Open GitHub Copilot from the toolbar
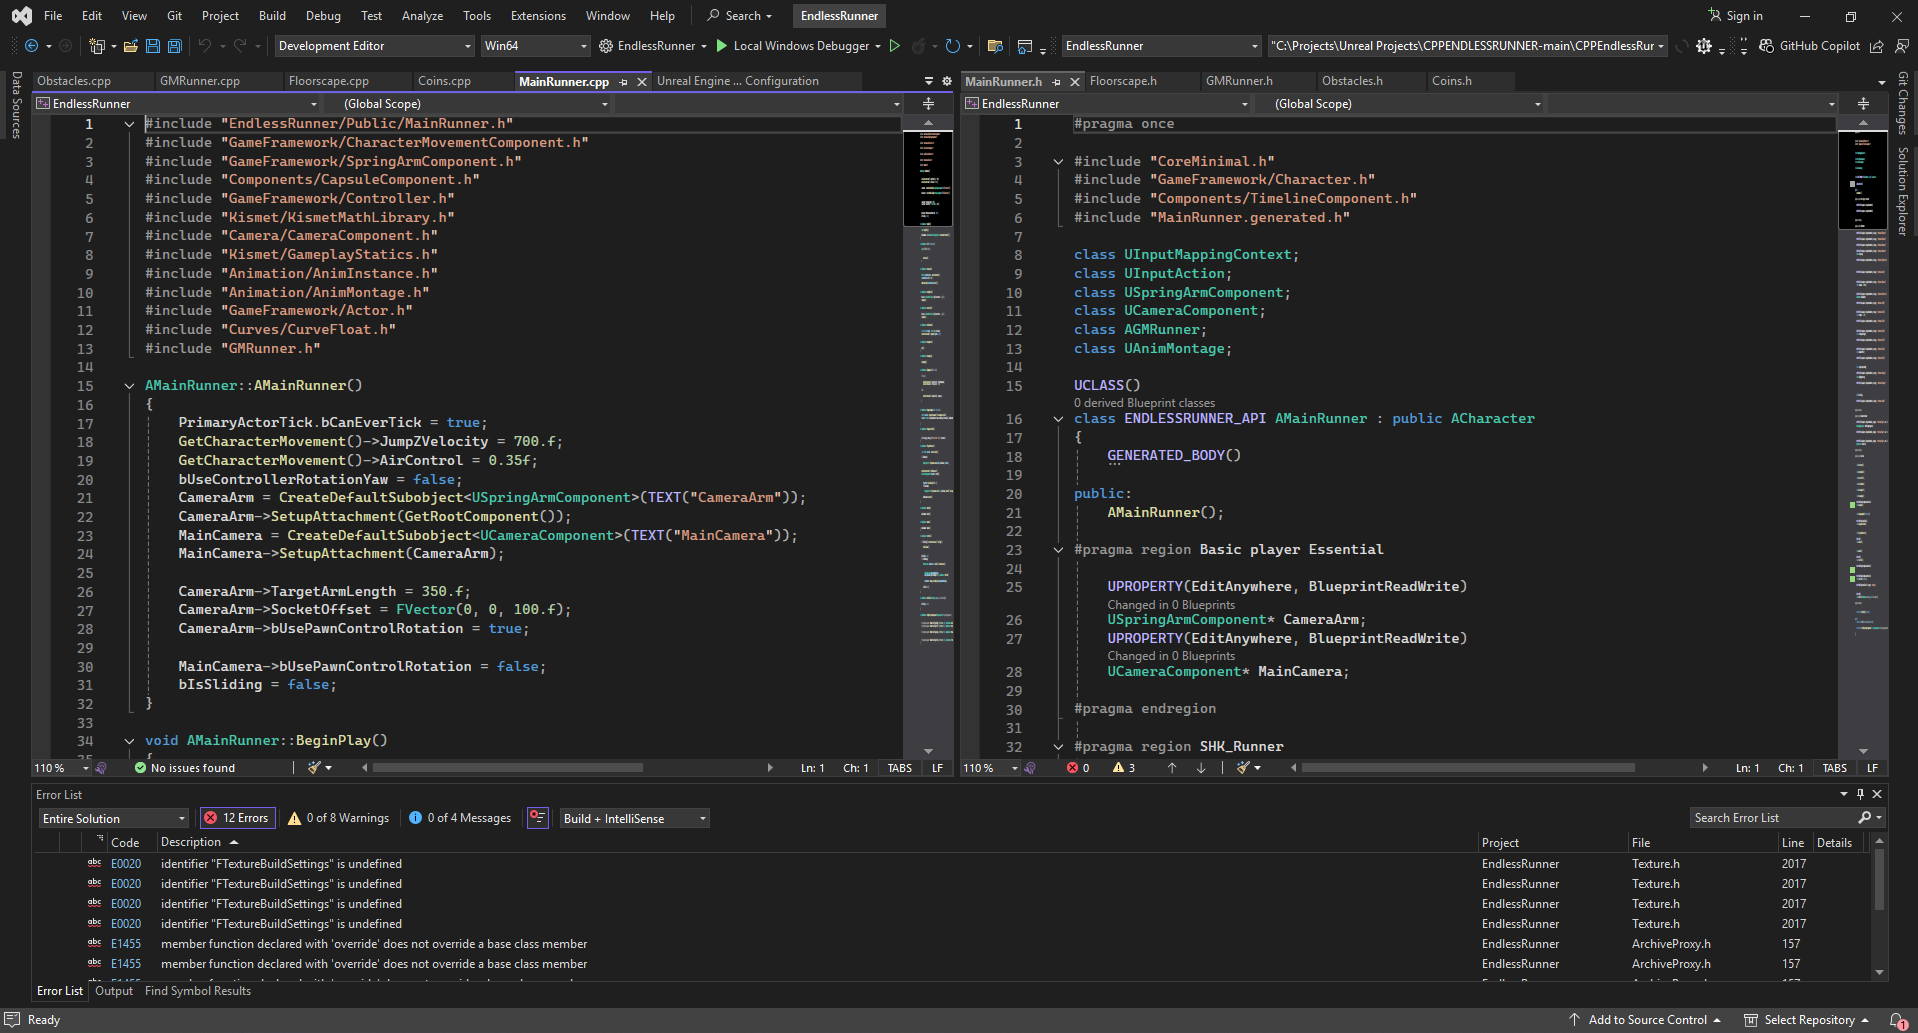 [x=1809, y=46]
